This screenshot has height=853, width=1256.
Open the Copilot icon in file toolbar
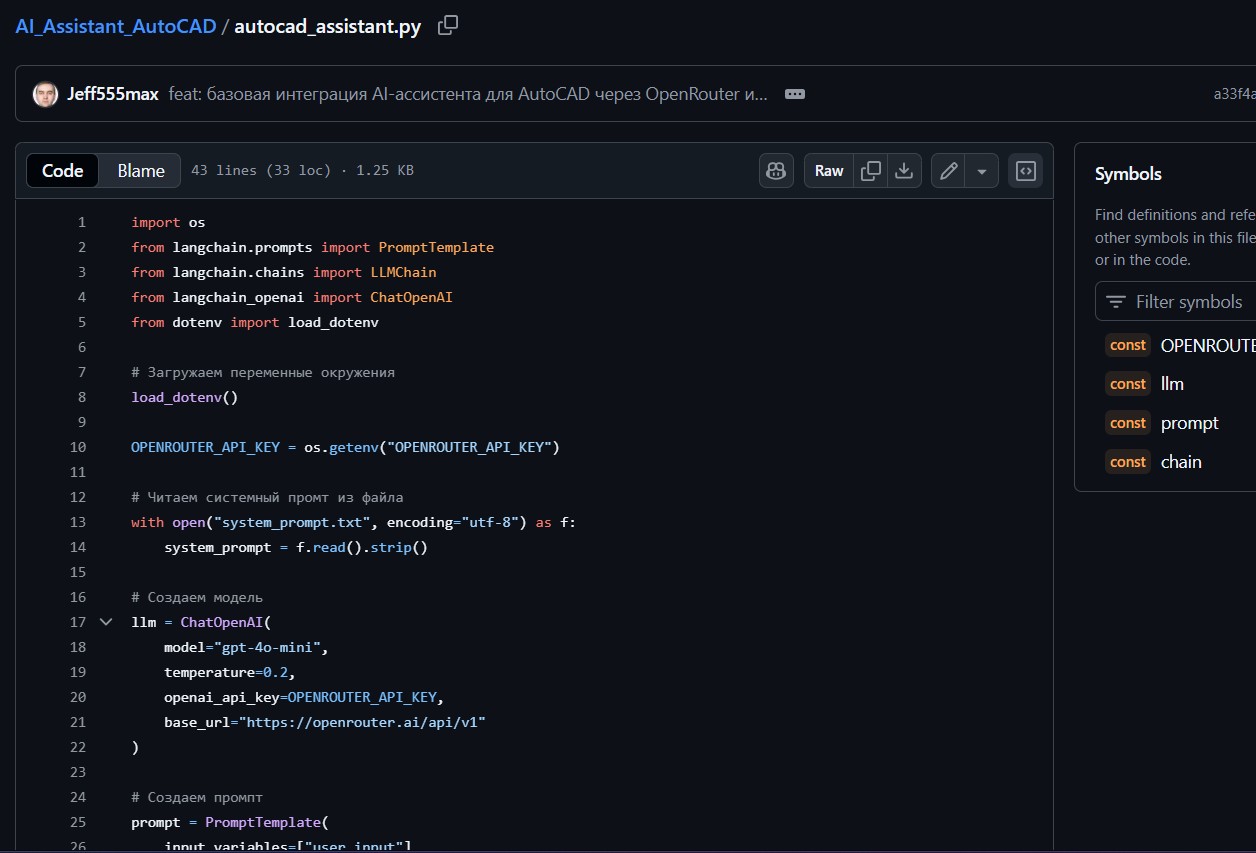pyautogui.click(x=776, y=171)
